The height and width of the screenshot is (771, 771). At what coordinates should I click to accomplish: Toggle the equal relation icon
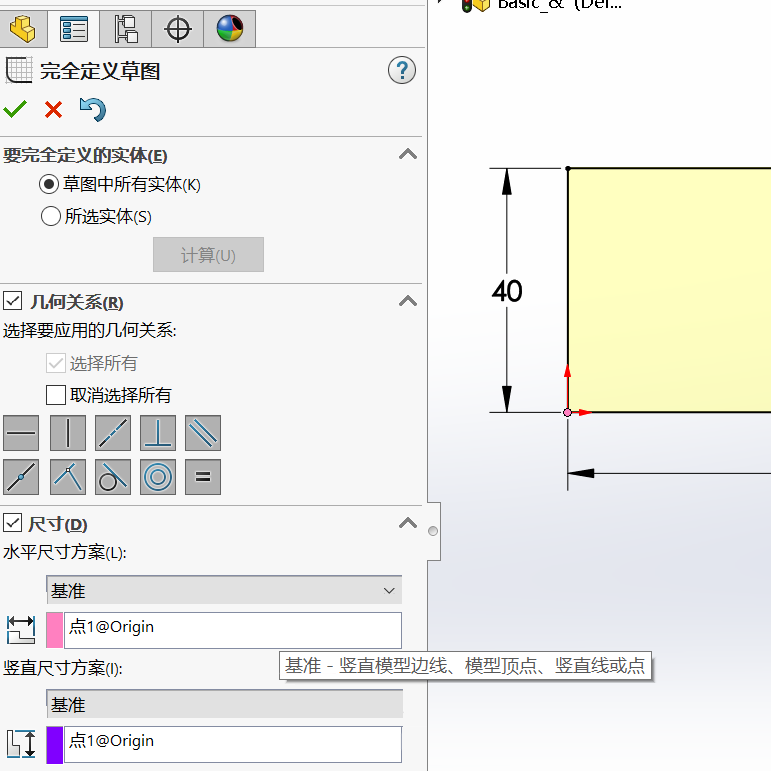click(203, 477)
